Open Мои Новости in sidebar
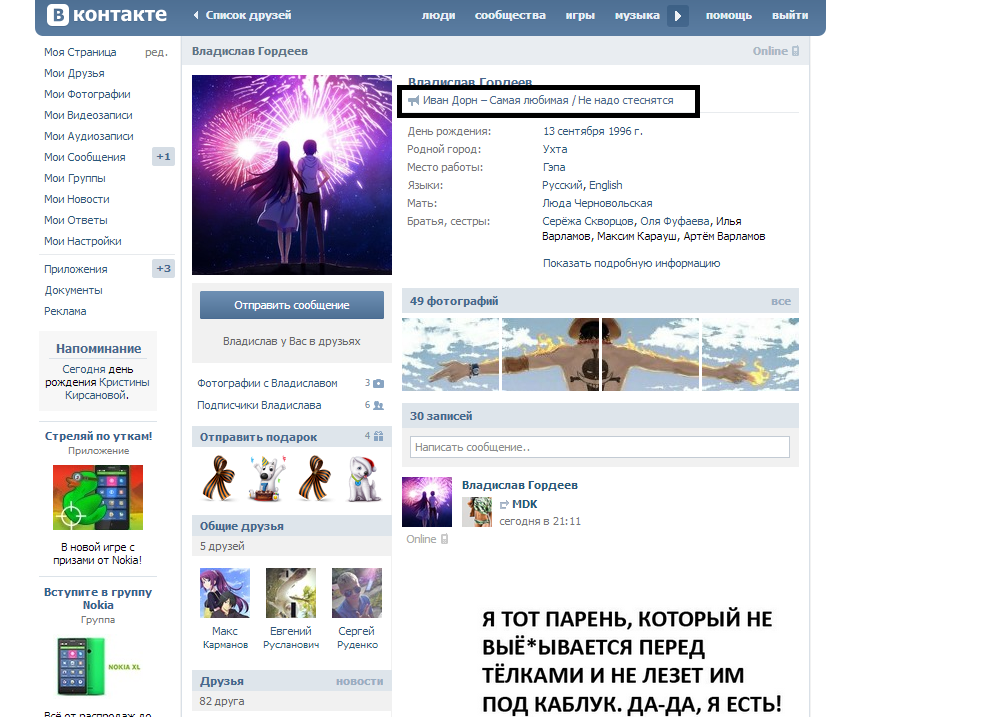 click(77, 199)
